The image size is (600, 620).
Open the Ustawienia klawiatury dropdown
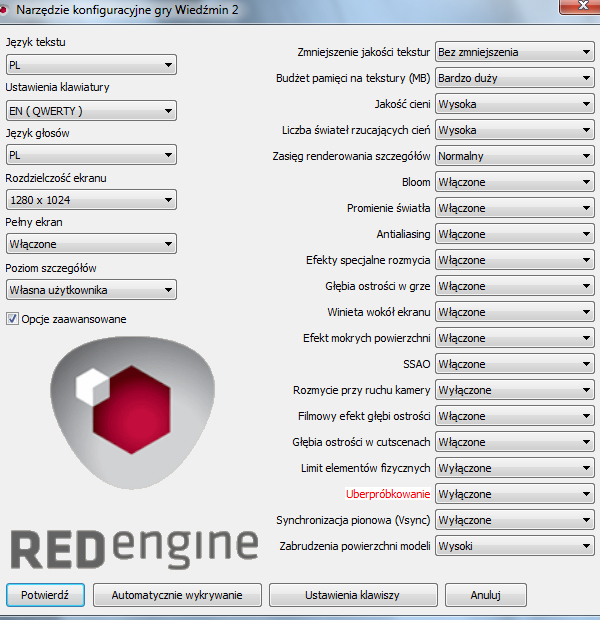[91, 111]
